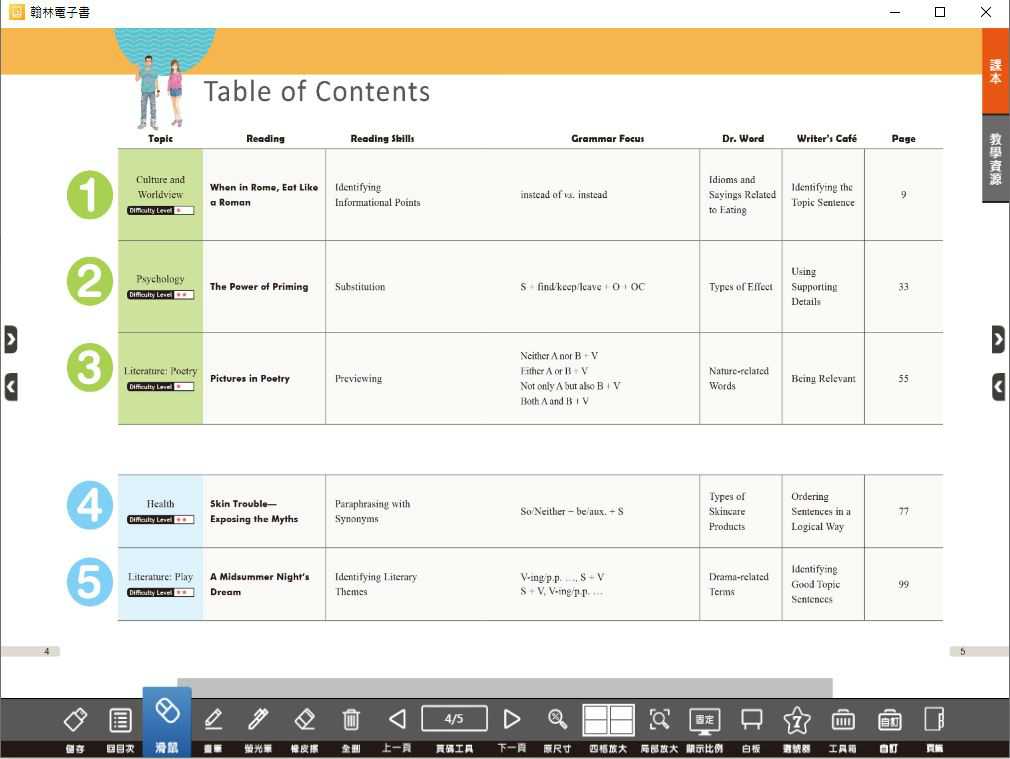Image resolution: width=1010 pixels, height=759 pixels.
Task: Click the upper right-edge forward arrow
Action: [998, 339]
